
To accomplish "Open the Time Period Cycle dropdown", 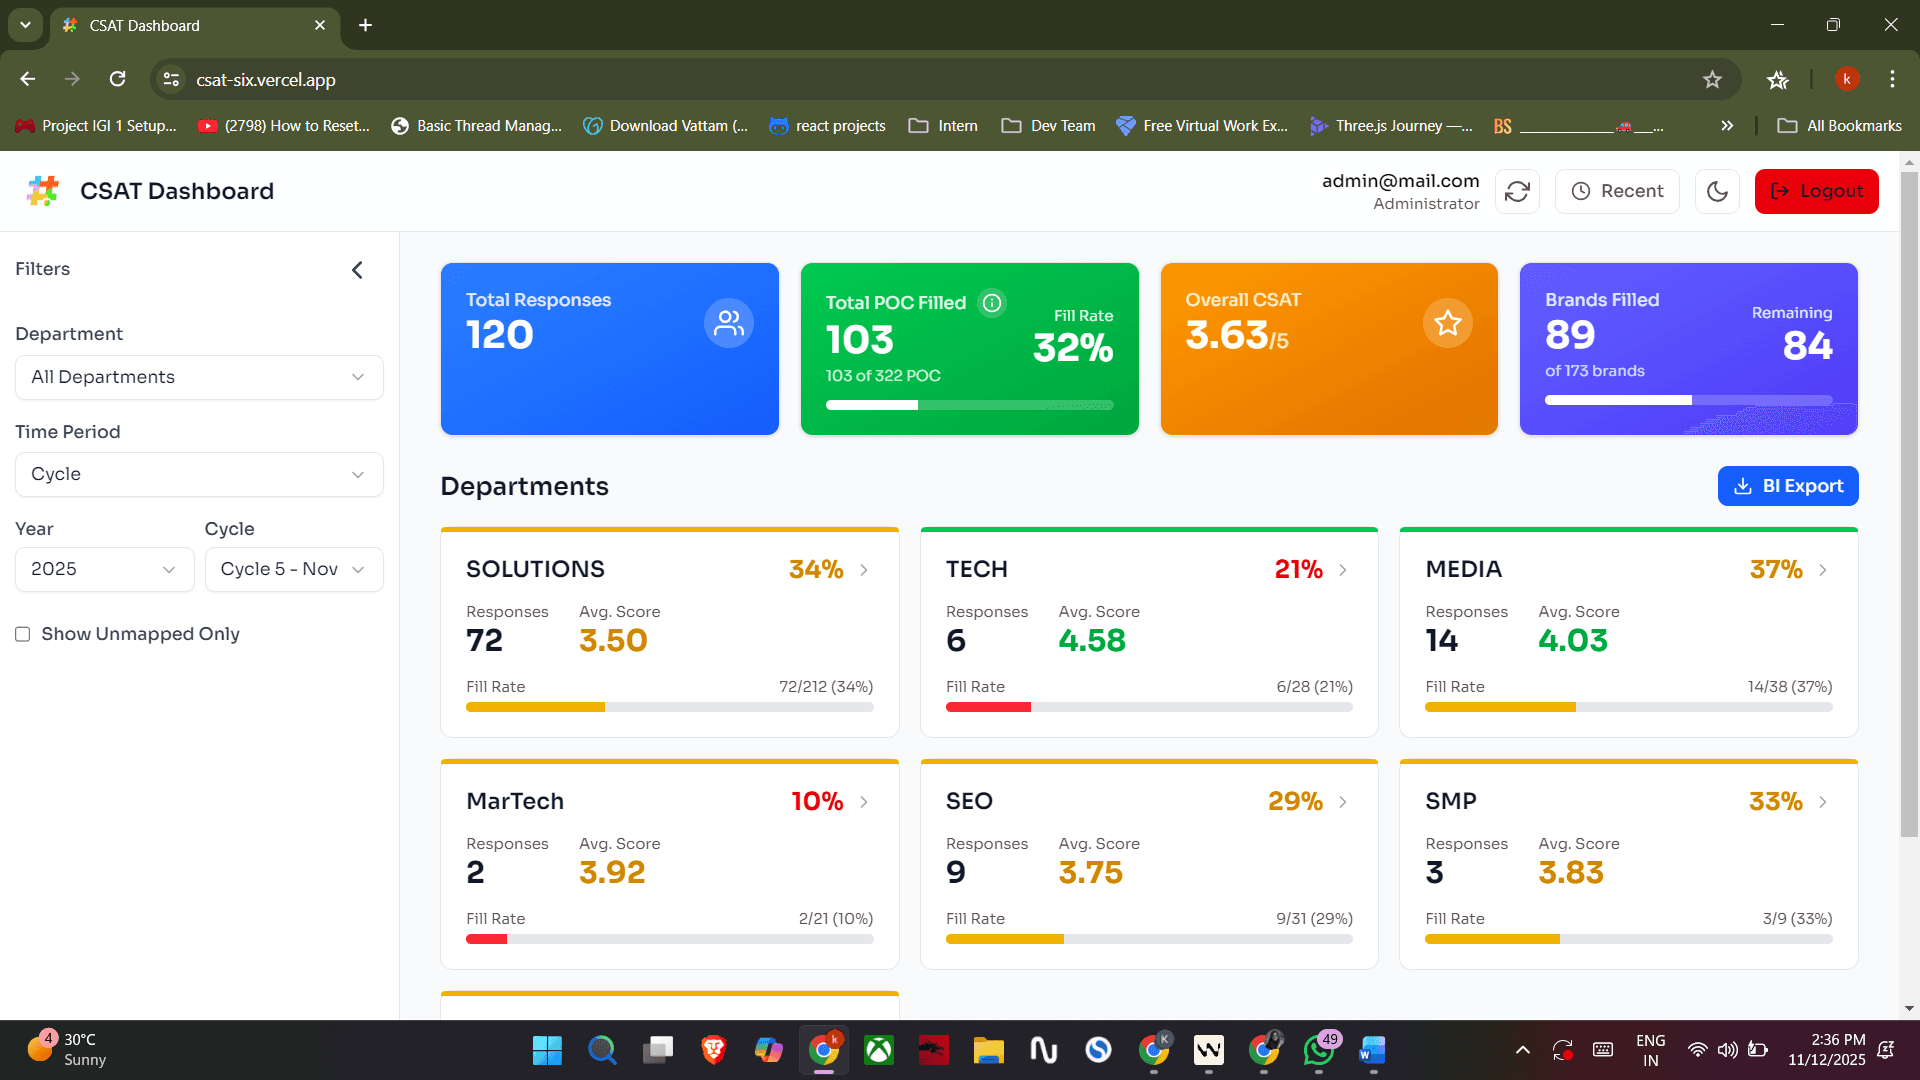I will coord(199,474).
